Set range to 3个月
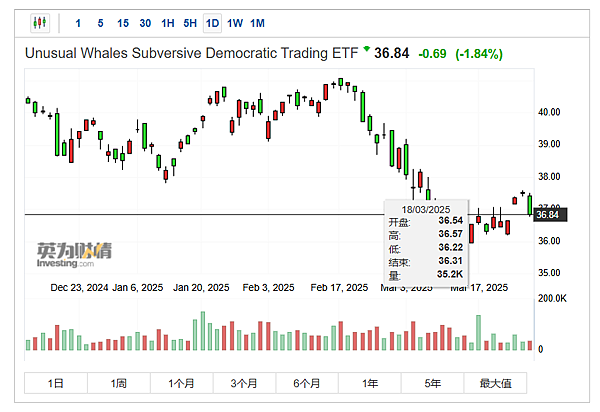600x412 pixels. coord(244,383)
